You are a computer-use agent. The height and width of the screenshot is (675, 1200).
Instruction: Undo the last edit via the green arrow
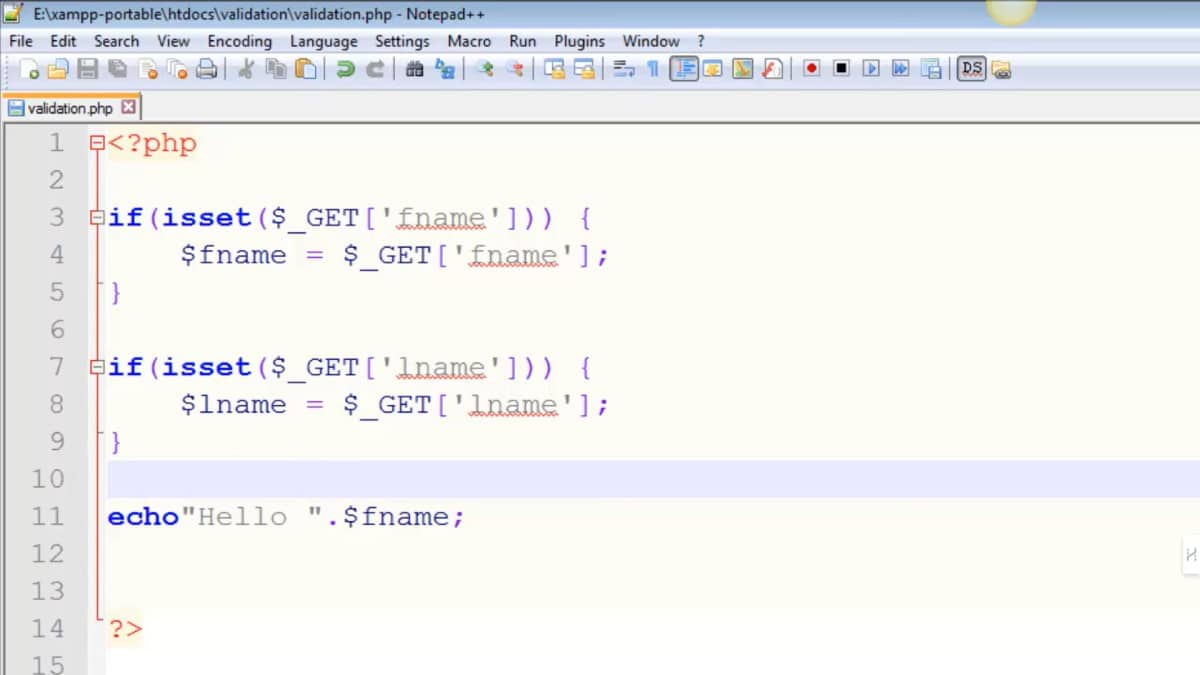pyautogui.click(x=346, y=69)
